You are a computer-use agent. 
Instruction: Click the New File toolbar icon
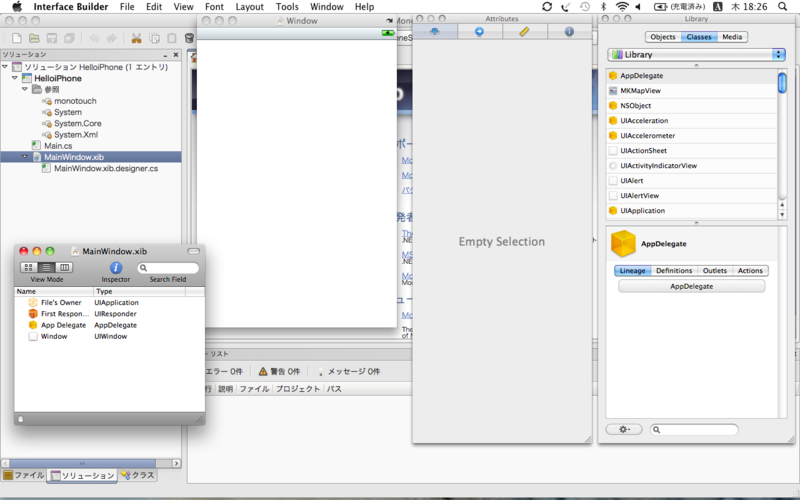(17, 38)
